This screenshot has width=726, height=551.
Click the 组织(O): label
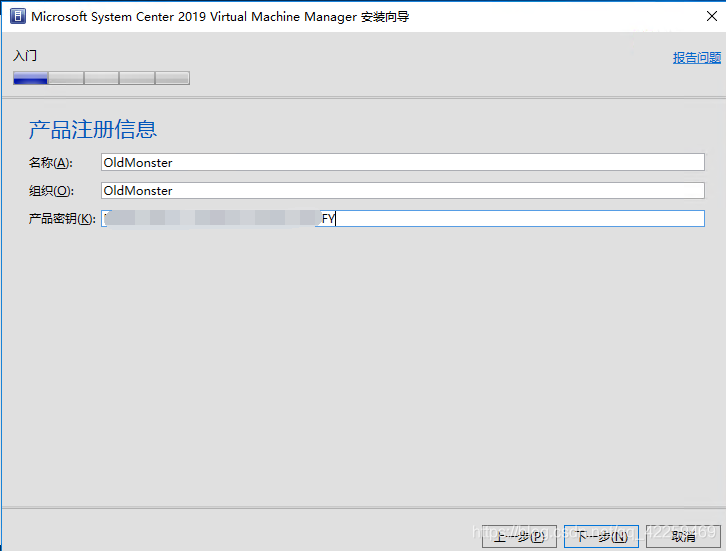(51, 191)
